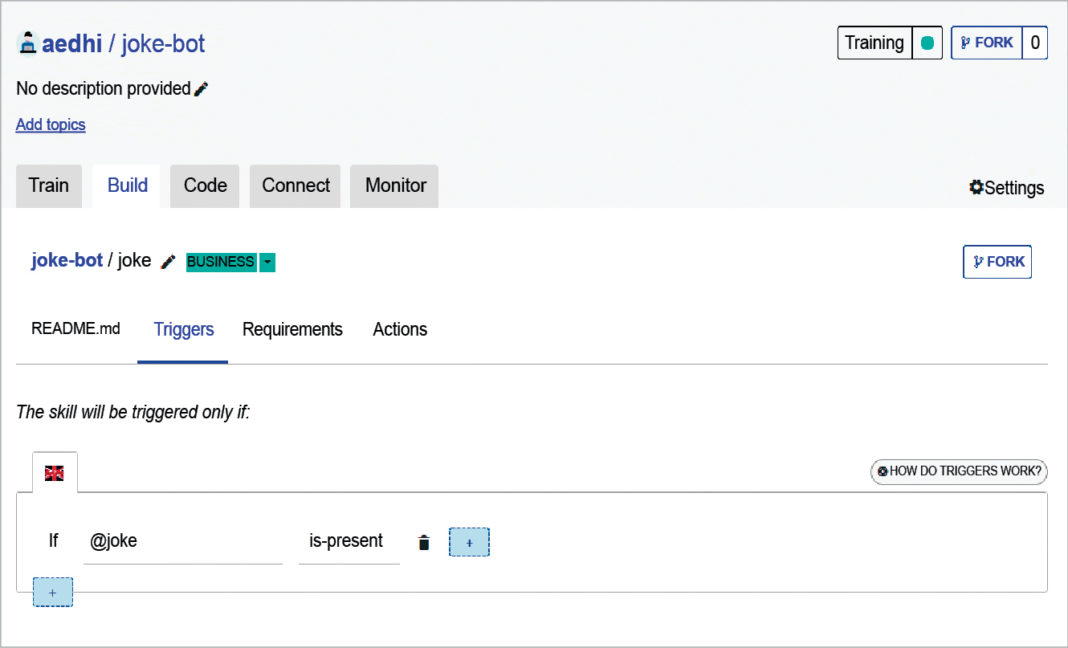Open the Actions tab of the joke skill

(399, 329)
